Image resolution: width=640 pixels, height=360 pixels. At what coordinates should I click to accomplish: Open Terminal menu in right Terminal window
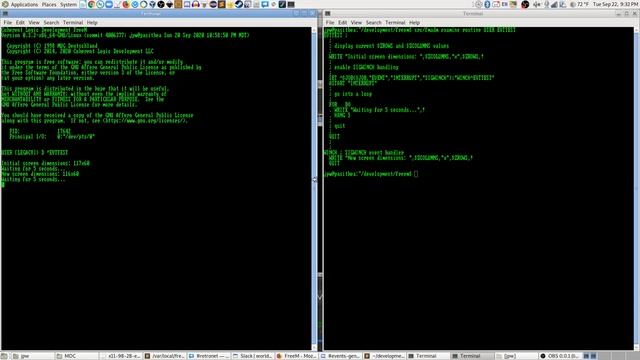pyautogui.click(x=395, y=22)
